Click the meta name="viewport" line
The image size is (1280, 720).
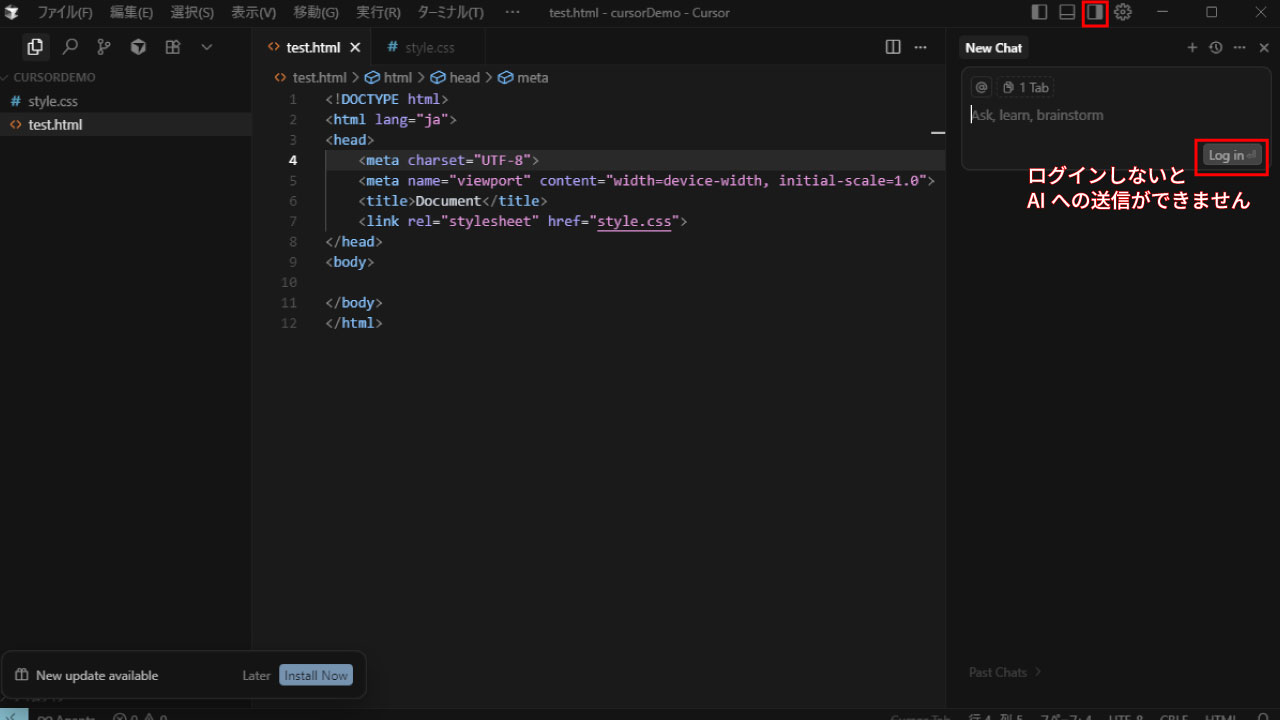click(x=646, y=181)
